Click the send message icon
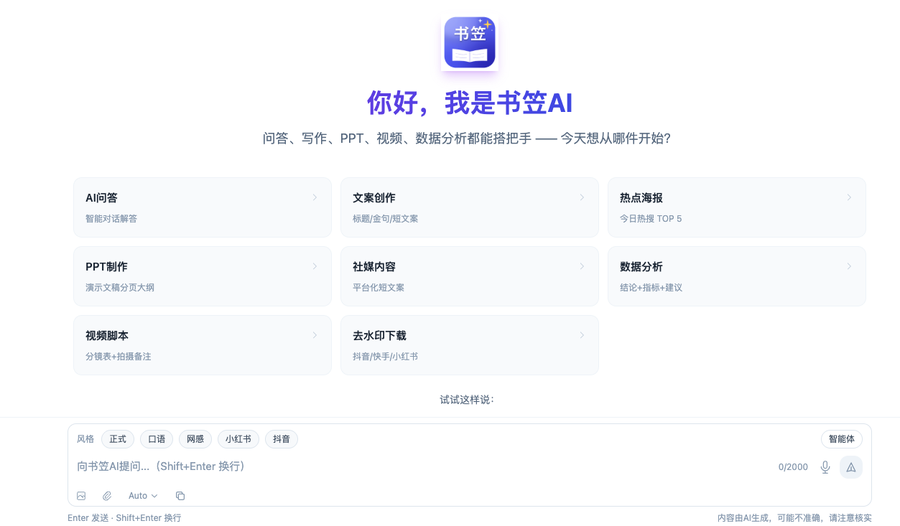This screenshot has height=526, width=900. (x=851, y=467)
